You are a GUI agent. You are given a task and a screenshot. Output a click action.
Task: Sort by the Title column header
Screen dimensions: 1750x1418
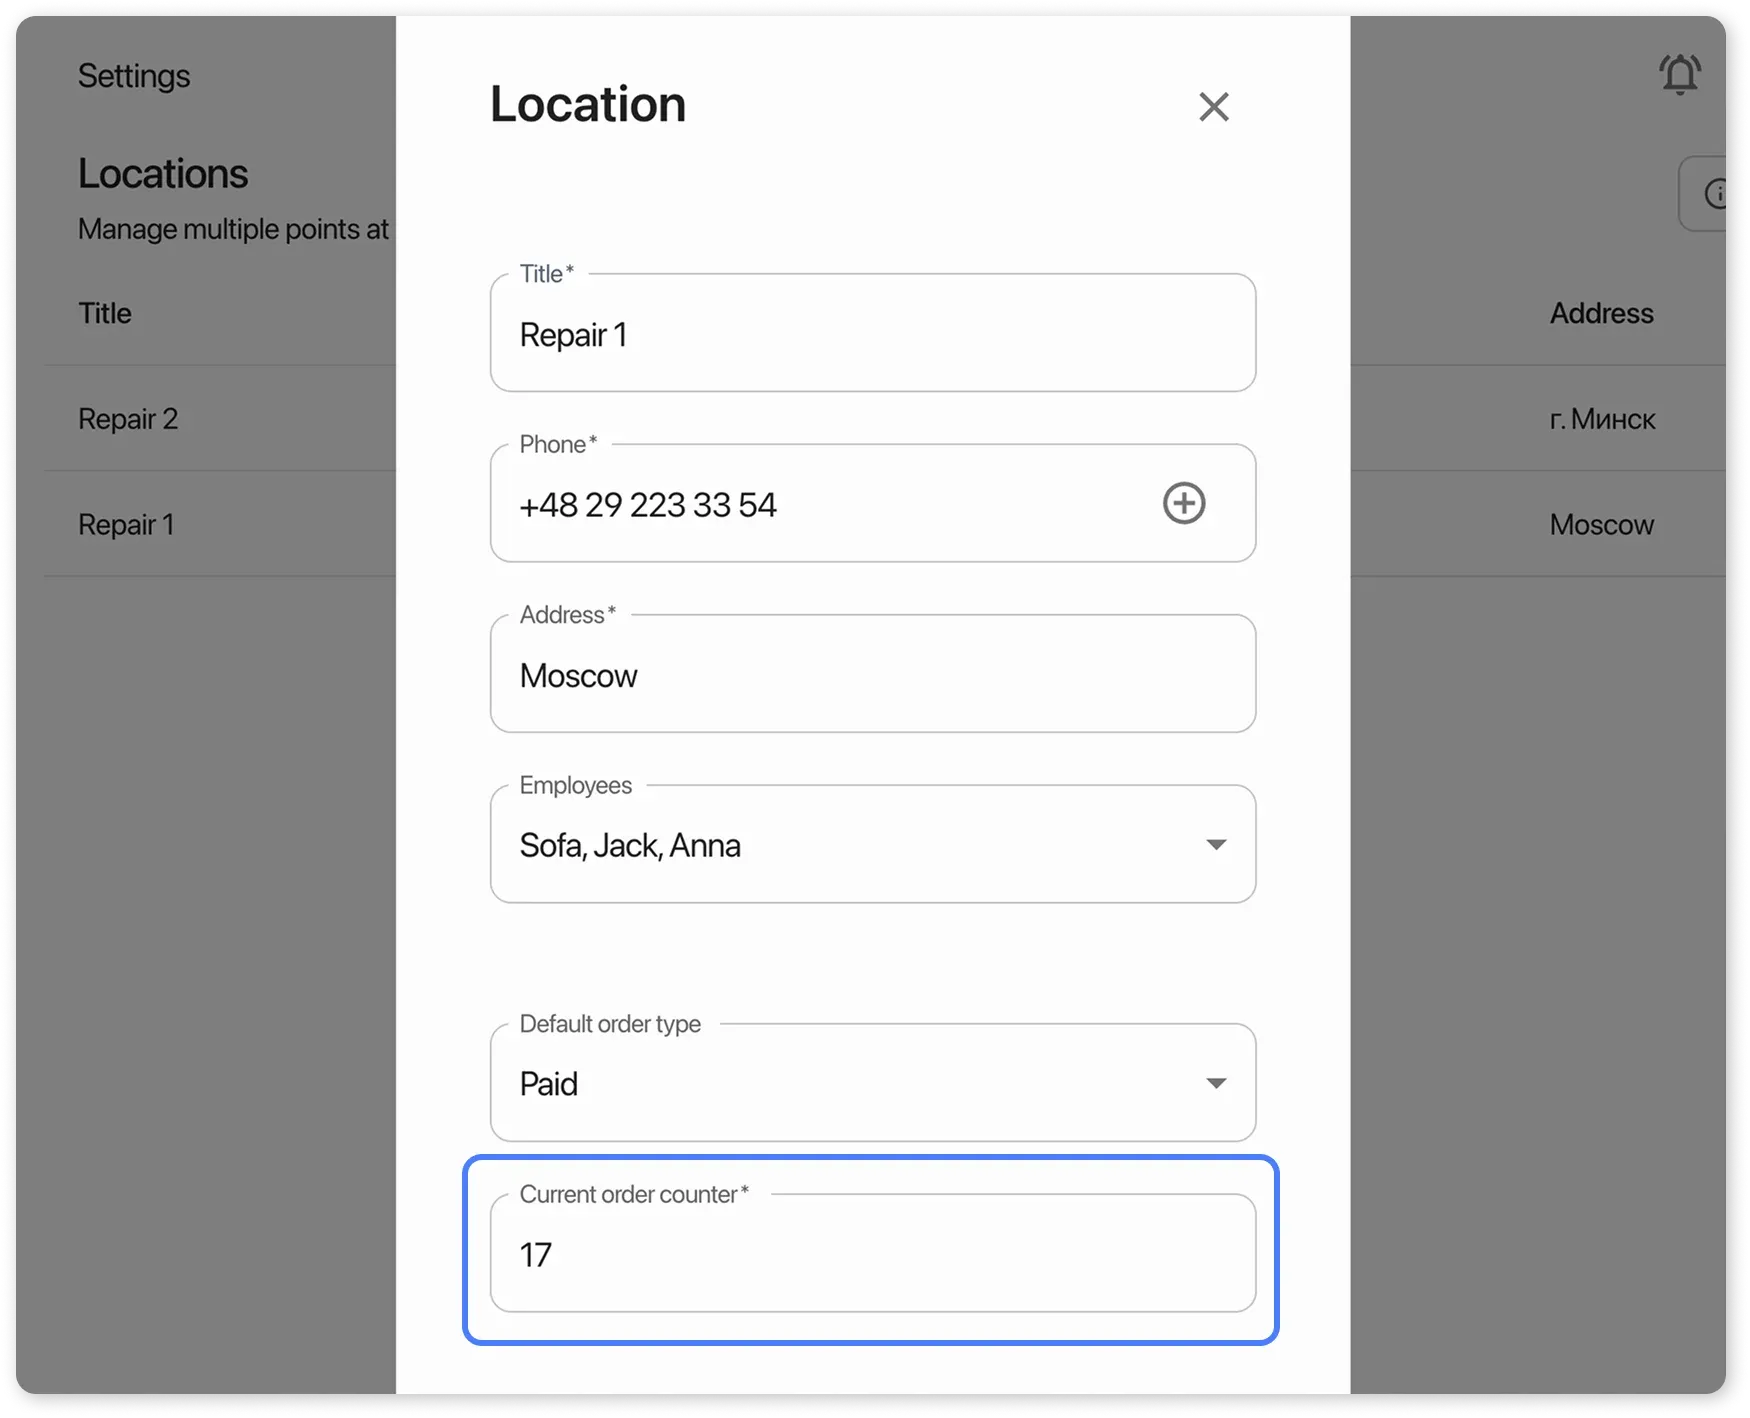[105, 314]
